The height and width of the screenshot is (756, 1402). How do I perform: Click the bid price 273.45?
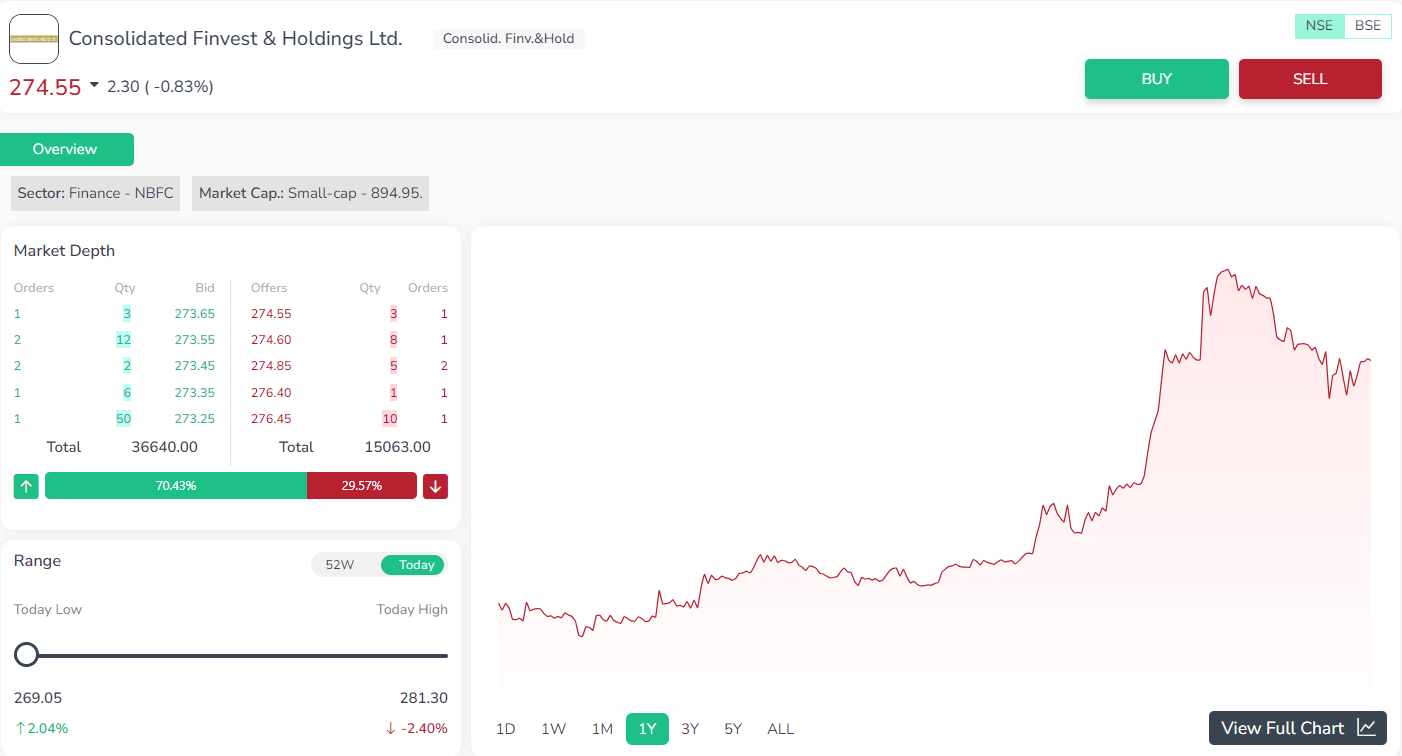point(194,366)
